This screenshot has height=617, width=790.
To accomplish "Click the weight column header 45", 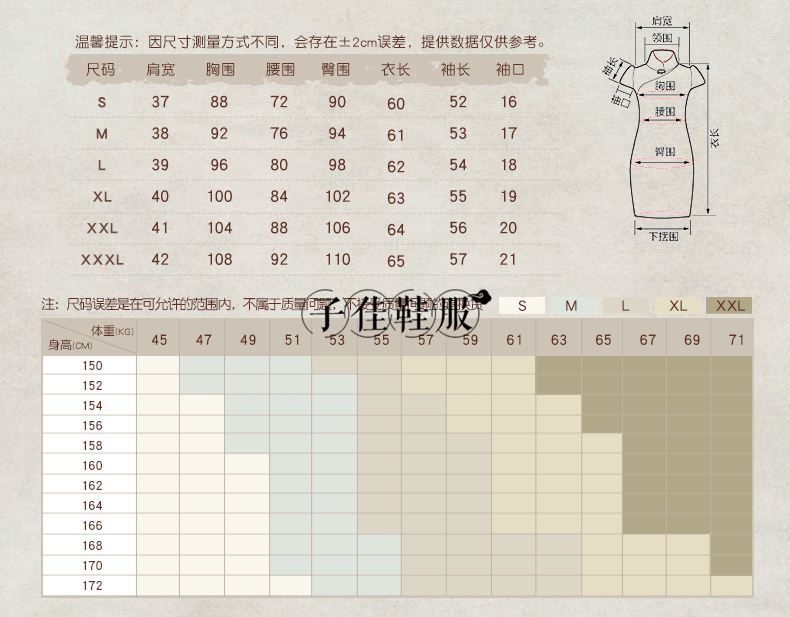I will coord(159,340).
